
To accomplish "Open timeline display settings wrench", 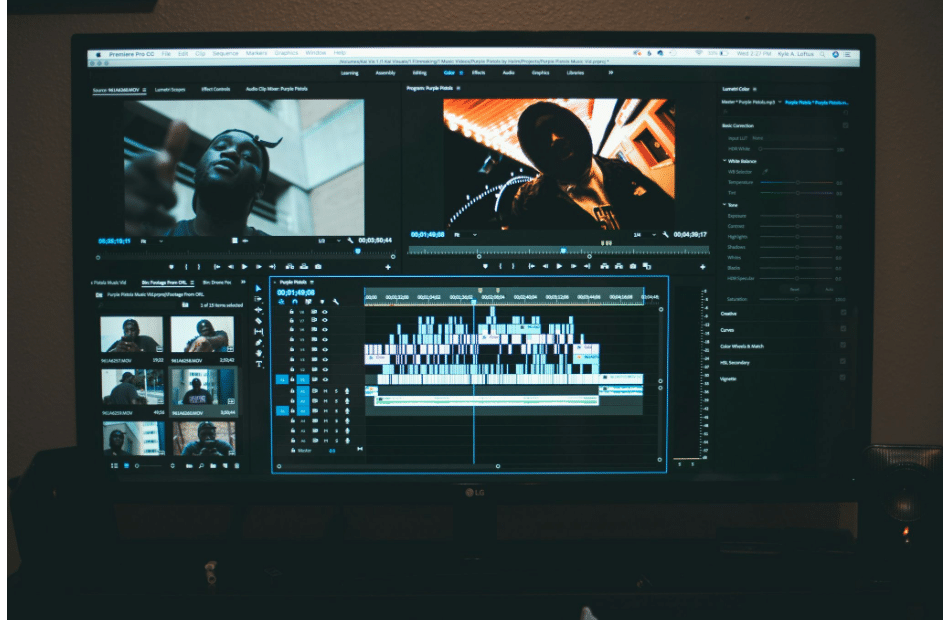I will click(335, 302).
